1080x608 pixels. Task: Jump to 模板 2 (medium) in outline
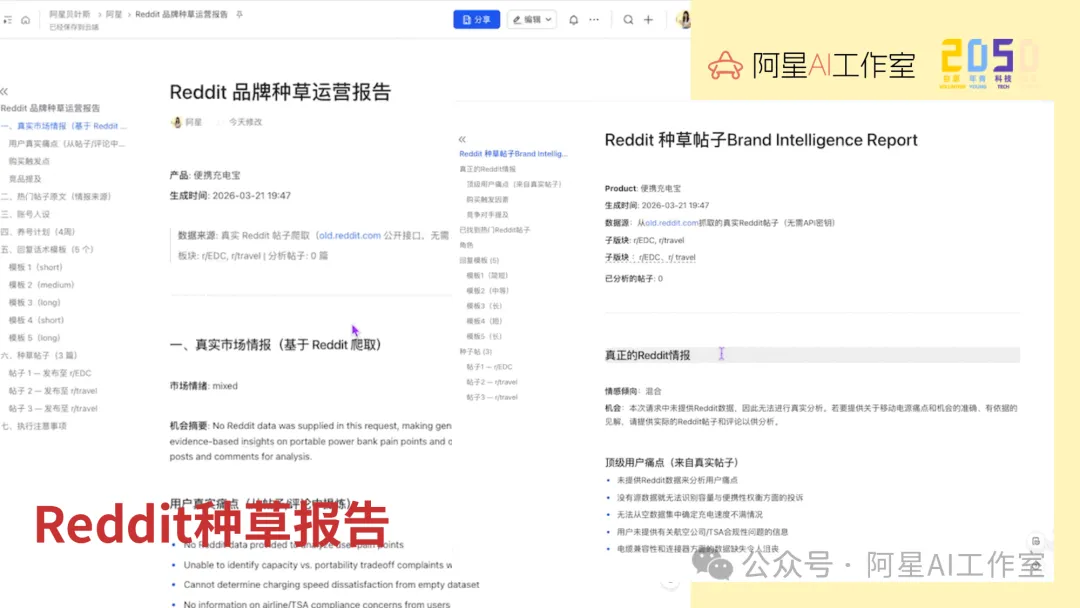tap(41, 285)
